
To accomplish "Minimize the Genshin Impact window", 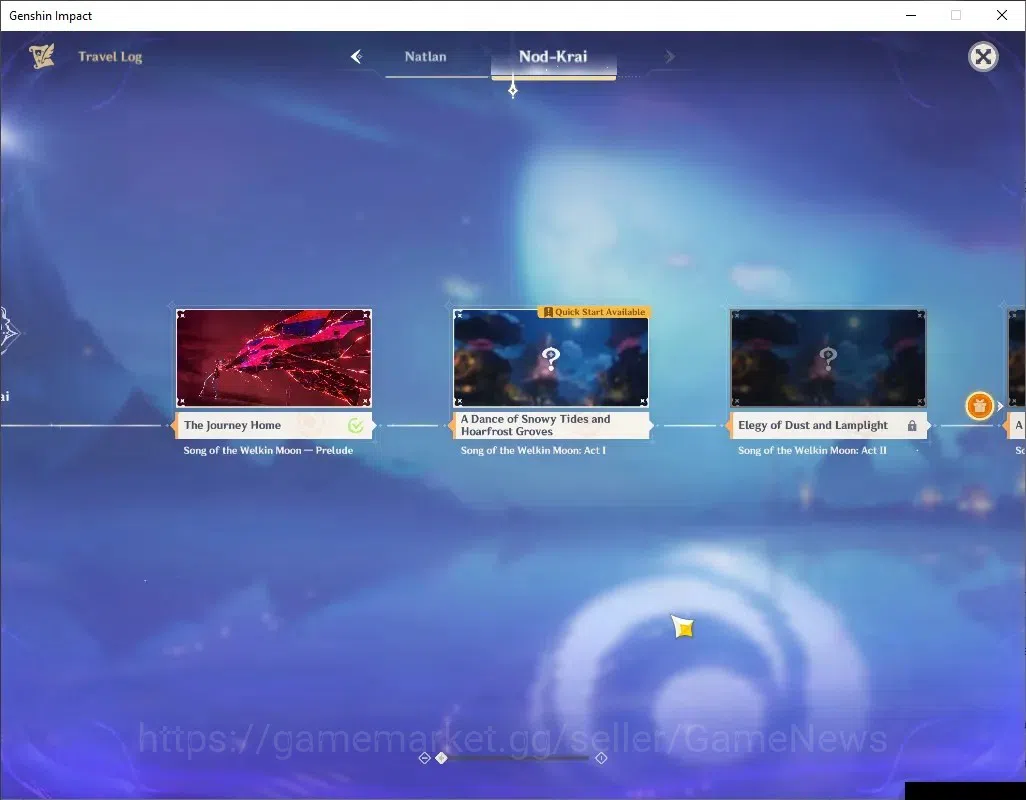I will [x=911, y=15].
